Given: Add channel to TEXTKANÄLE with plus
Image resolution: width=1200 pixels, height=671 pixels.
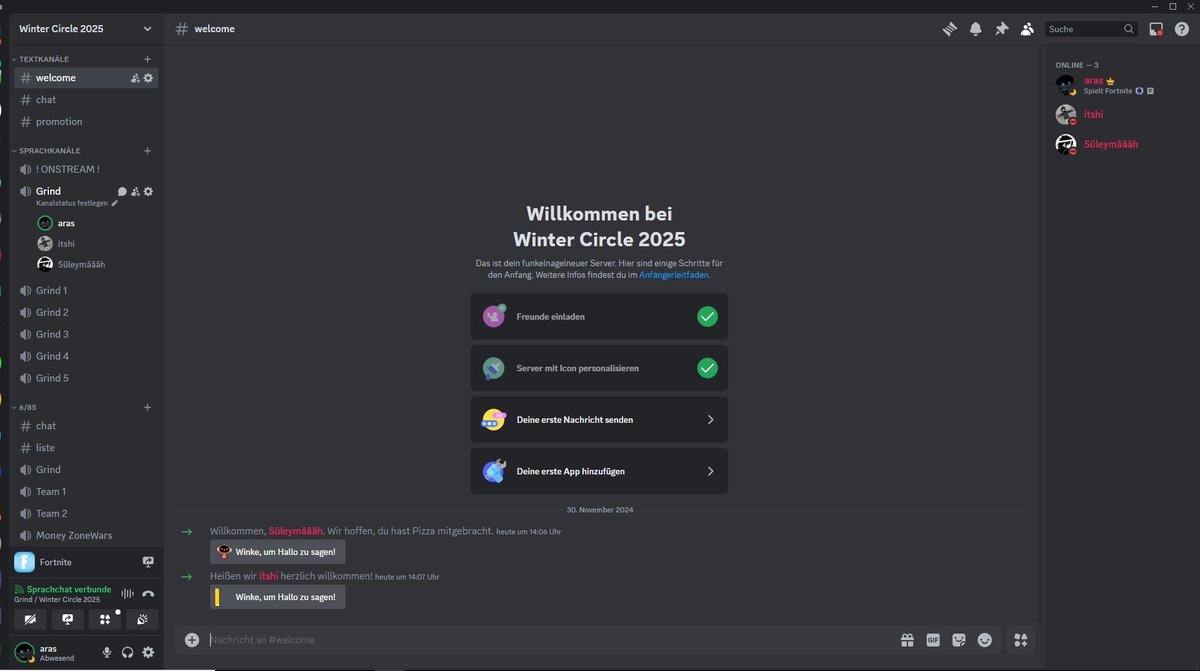Looking at the screenshot, I should 147,59.
